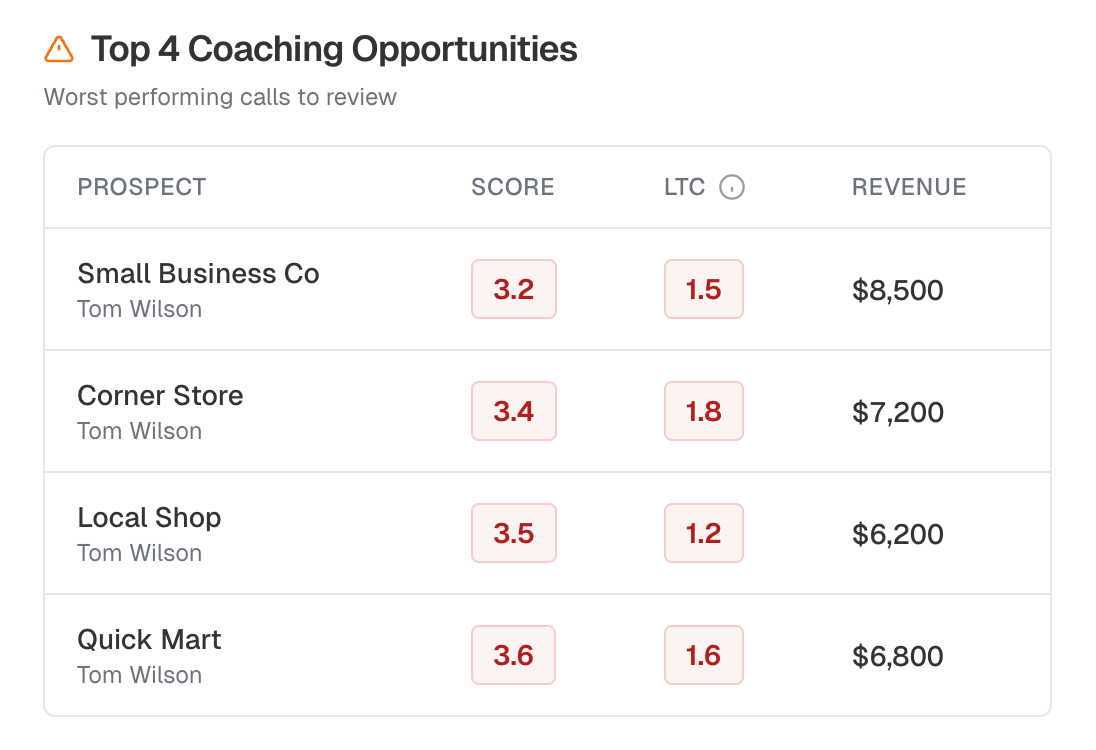The image size is (1096, 750).
Task: Open the Small Business Co prospect row
Action: [198, 274]
